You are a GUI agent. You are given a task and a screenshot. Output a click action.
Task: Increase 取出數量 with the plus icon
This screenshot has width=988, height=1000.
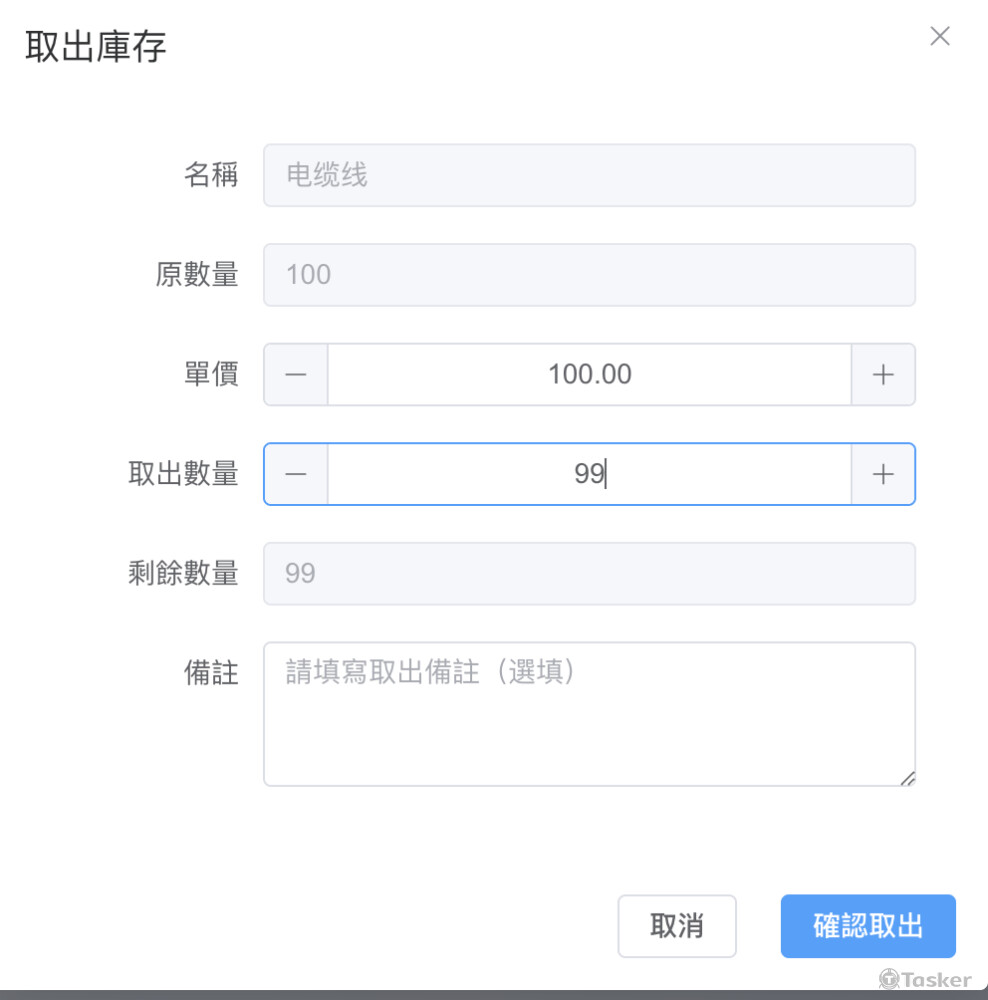point(883,474)
